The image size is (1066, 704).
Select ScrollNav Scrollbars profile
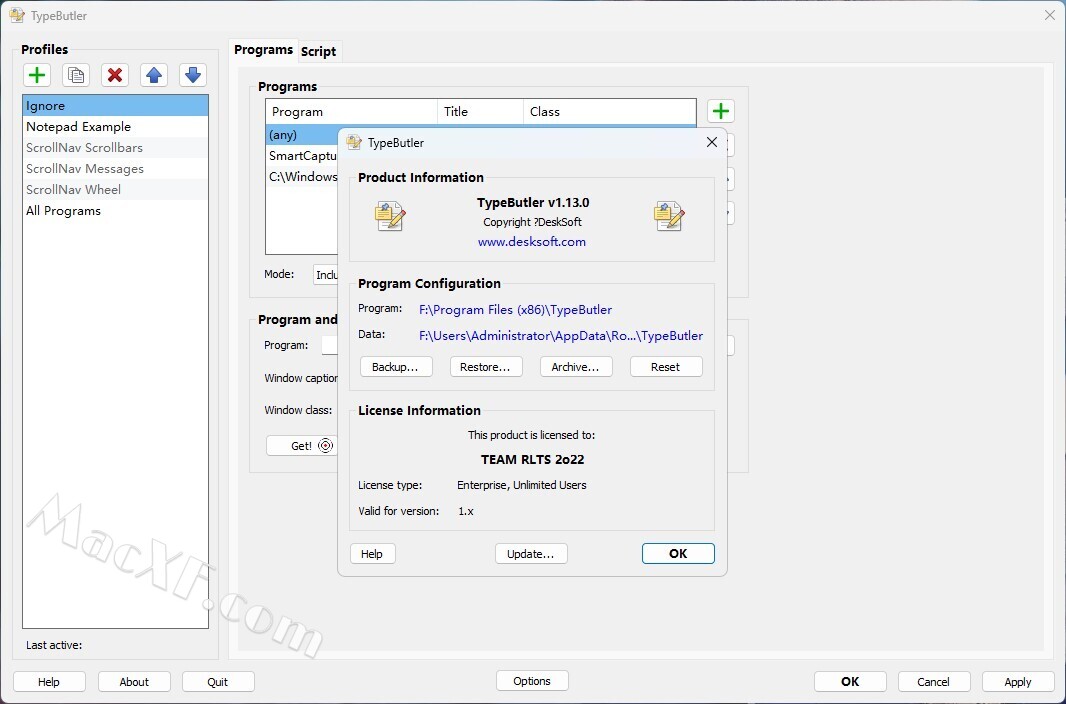tap(116, 147)
